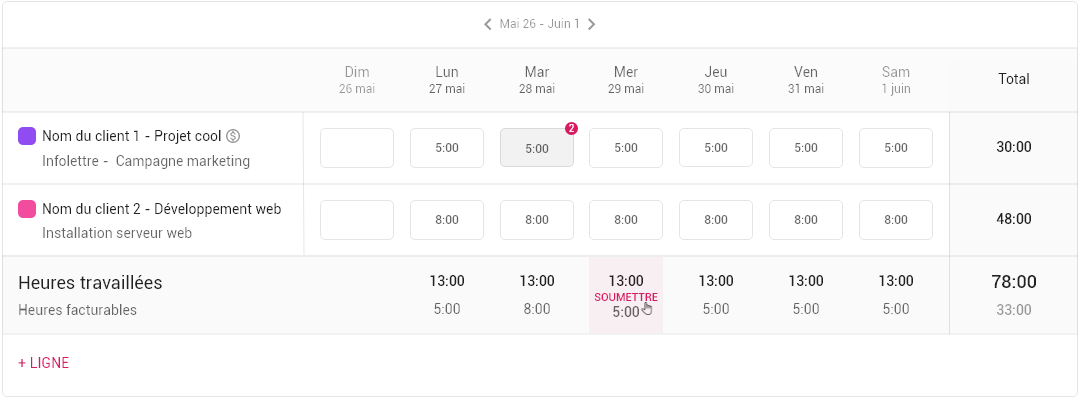Click the empty Sunday cell for Développement web

(x=357, y=220)
